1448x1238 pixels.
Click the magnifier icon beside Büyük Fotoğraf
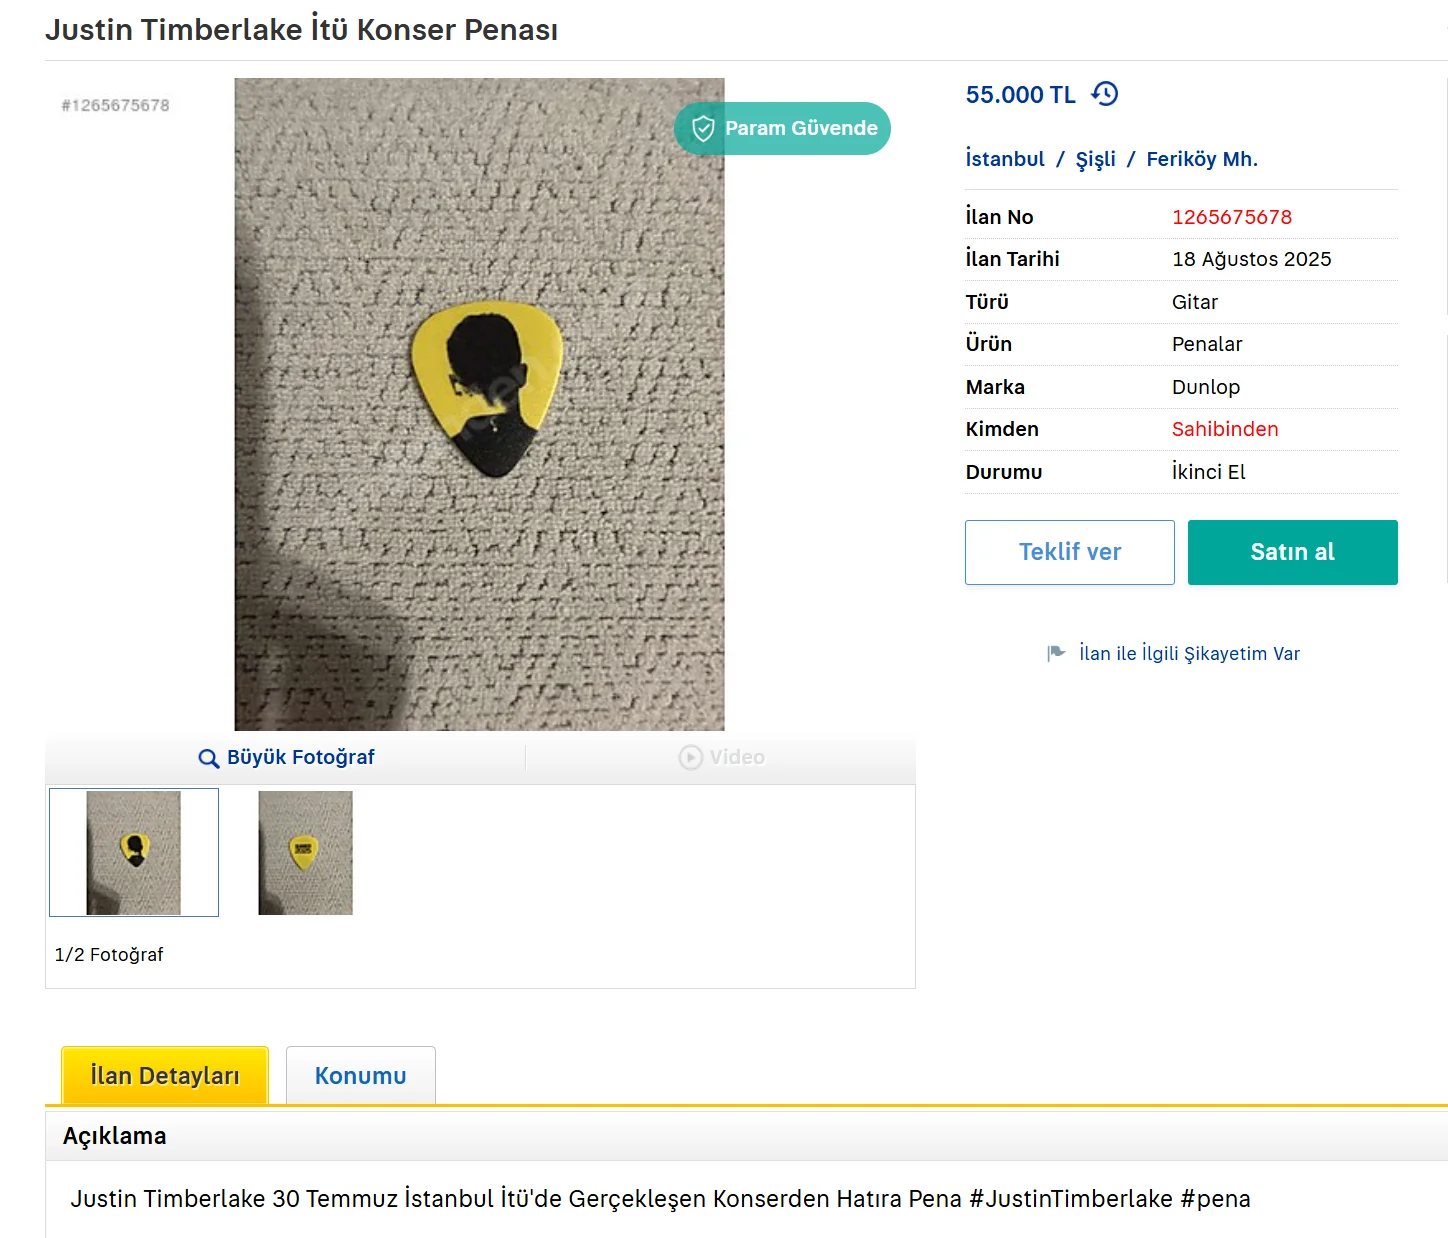(x=208, y=758)
